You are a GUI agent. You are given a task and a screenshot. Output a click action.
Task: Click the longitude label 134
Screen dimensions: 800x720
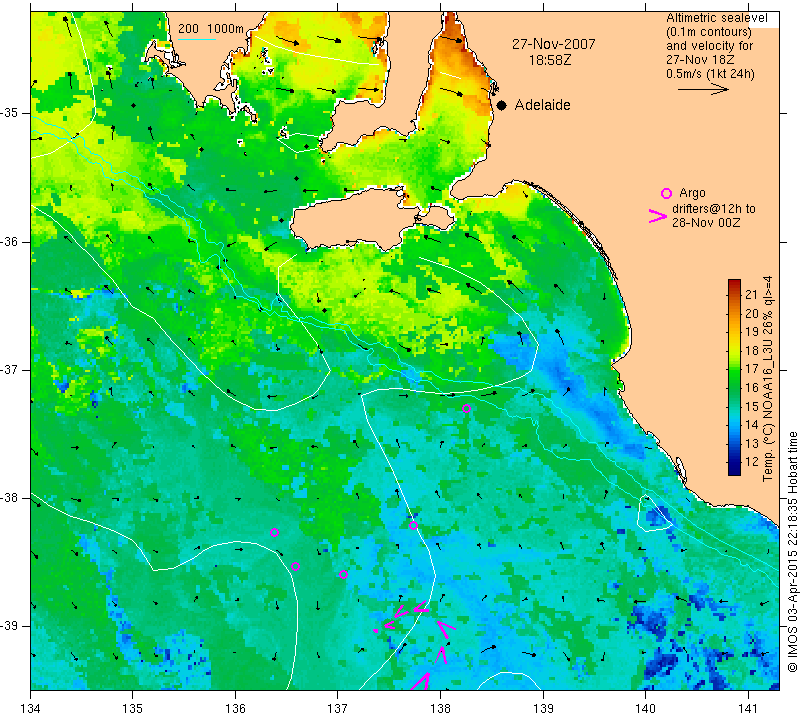[31, 709]
